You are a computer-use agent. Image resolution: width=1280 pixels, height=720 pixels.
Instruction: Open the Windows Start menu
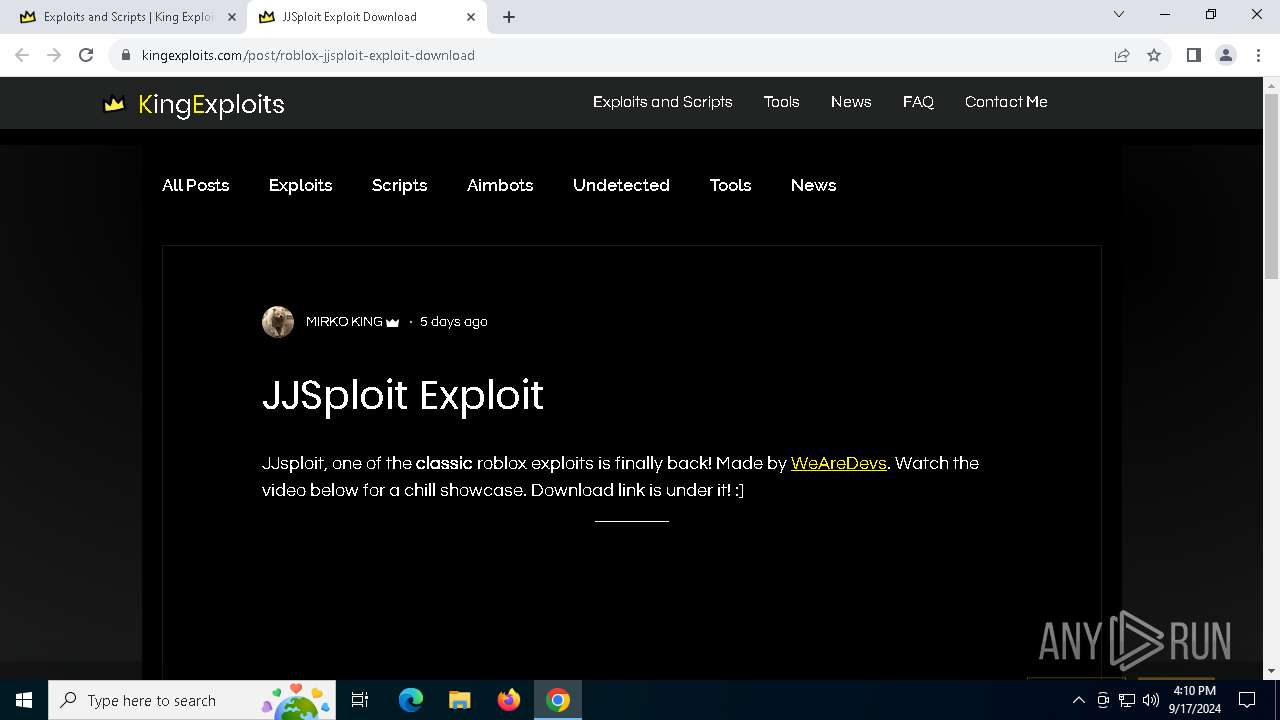(x=24, y=700)
